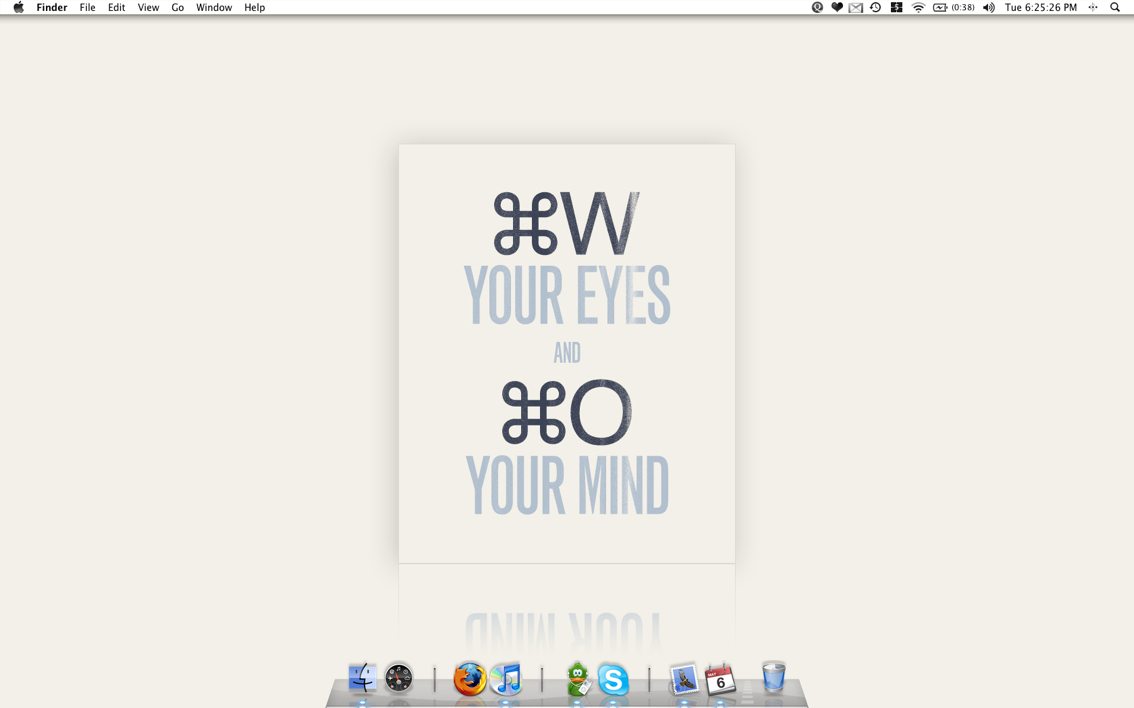Open the Time Machine menu bar icon
Viewport: 1134px width, 708px height.
[875, 7]
